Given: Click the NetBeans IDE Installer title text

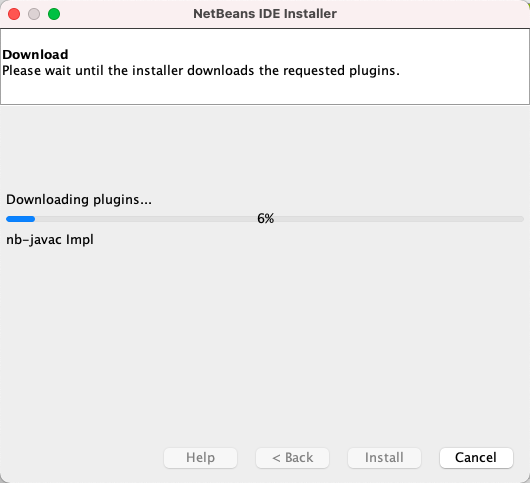Looking at the screenshot, I should 265,14.
